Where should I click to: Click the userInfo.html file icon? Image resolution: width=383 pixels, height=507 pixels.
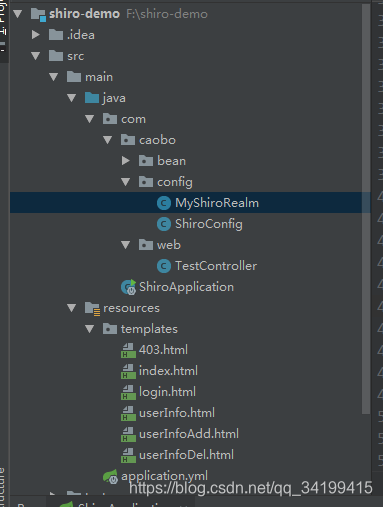[128, 413]
